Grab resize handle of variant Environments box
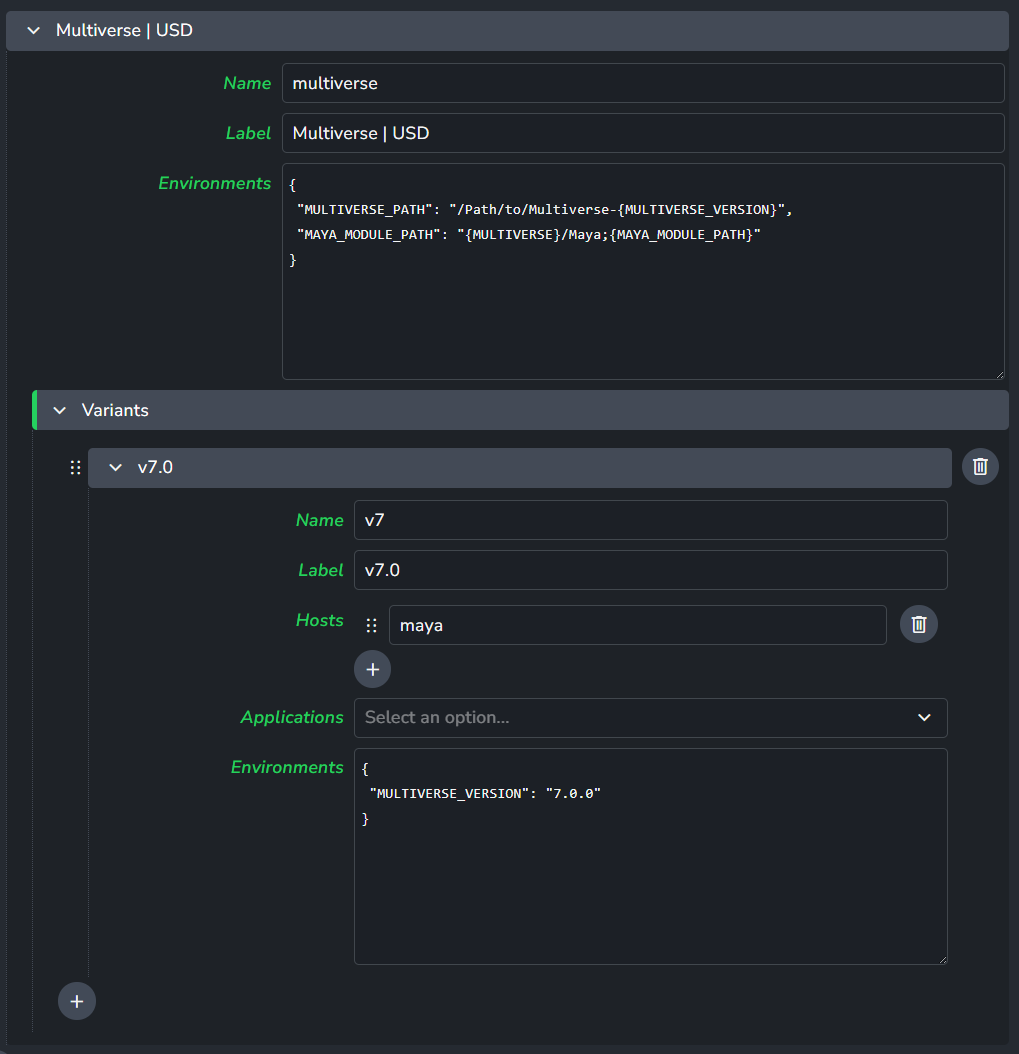 942,959
